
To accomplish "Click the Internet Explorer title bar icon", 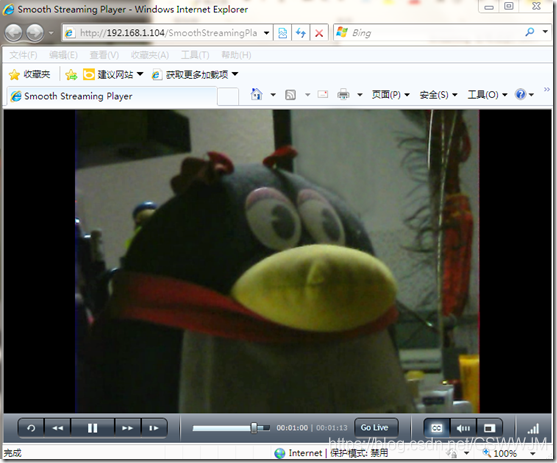I will click(9, 9).
